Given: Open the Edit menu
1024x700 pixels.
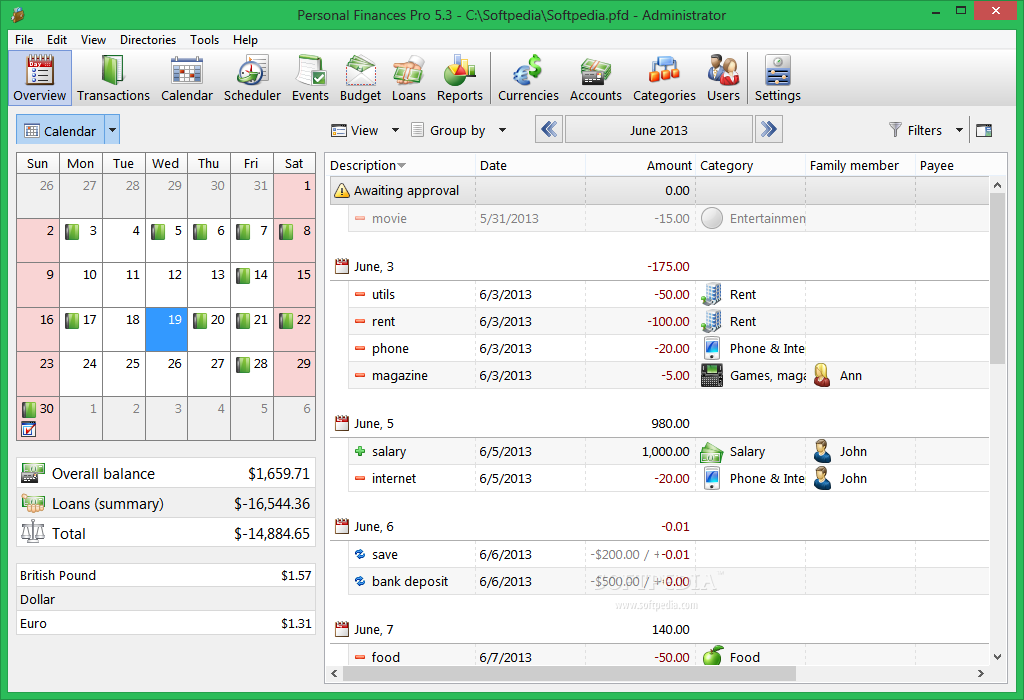Looking at the screenshot, I should (x=57, y=40).
